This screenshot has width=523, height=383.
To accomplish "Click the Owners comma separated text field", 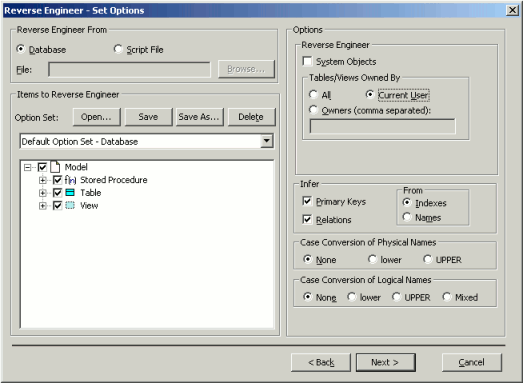I will 383,126.
